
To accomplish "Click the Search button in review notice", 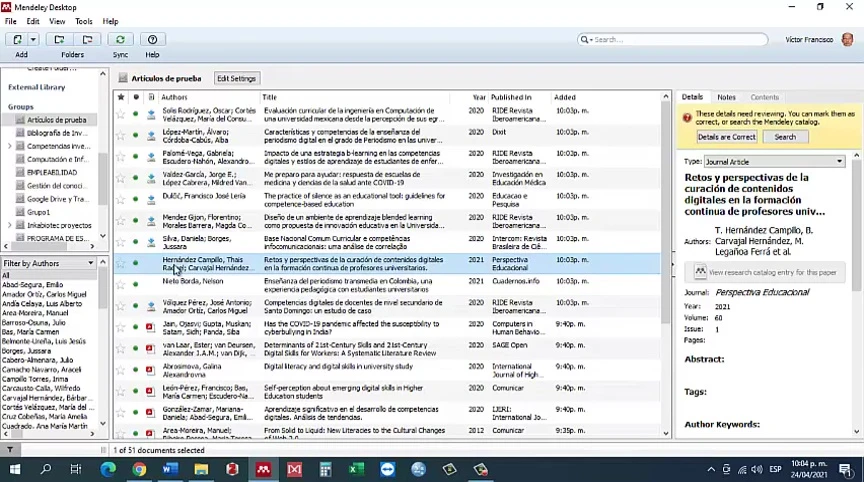I will point(785,137).
